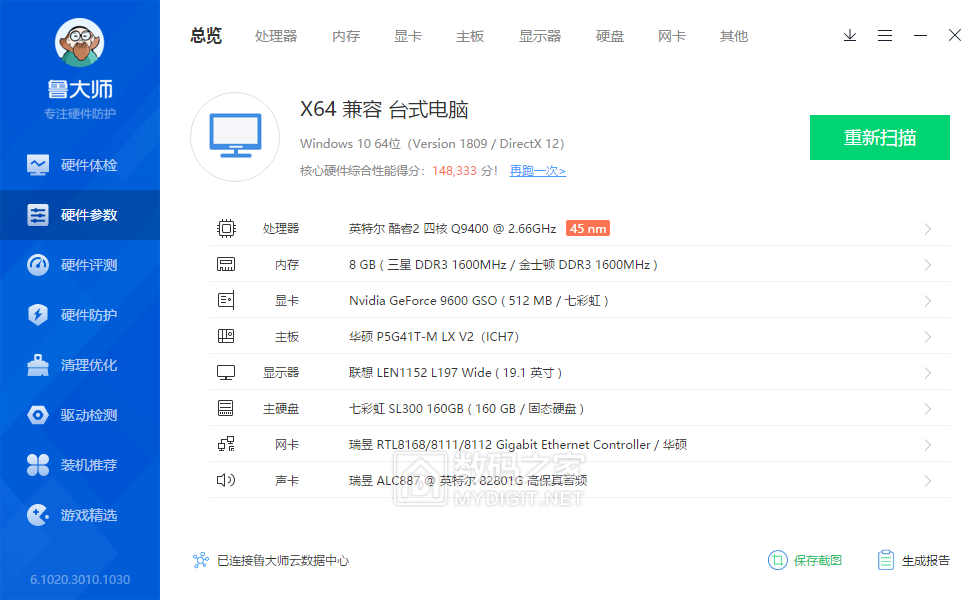This screenshot has height=600, width=980.
Task: Switch to the 总览 tab
Action: [x=206, y=36]
